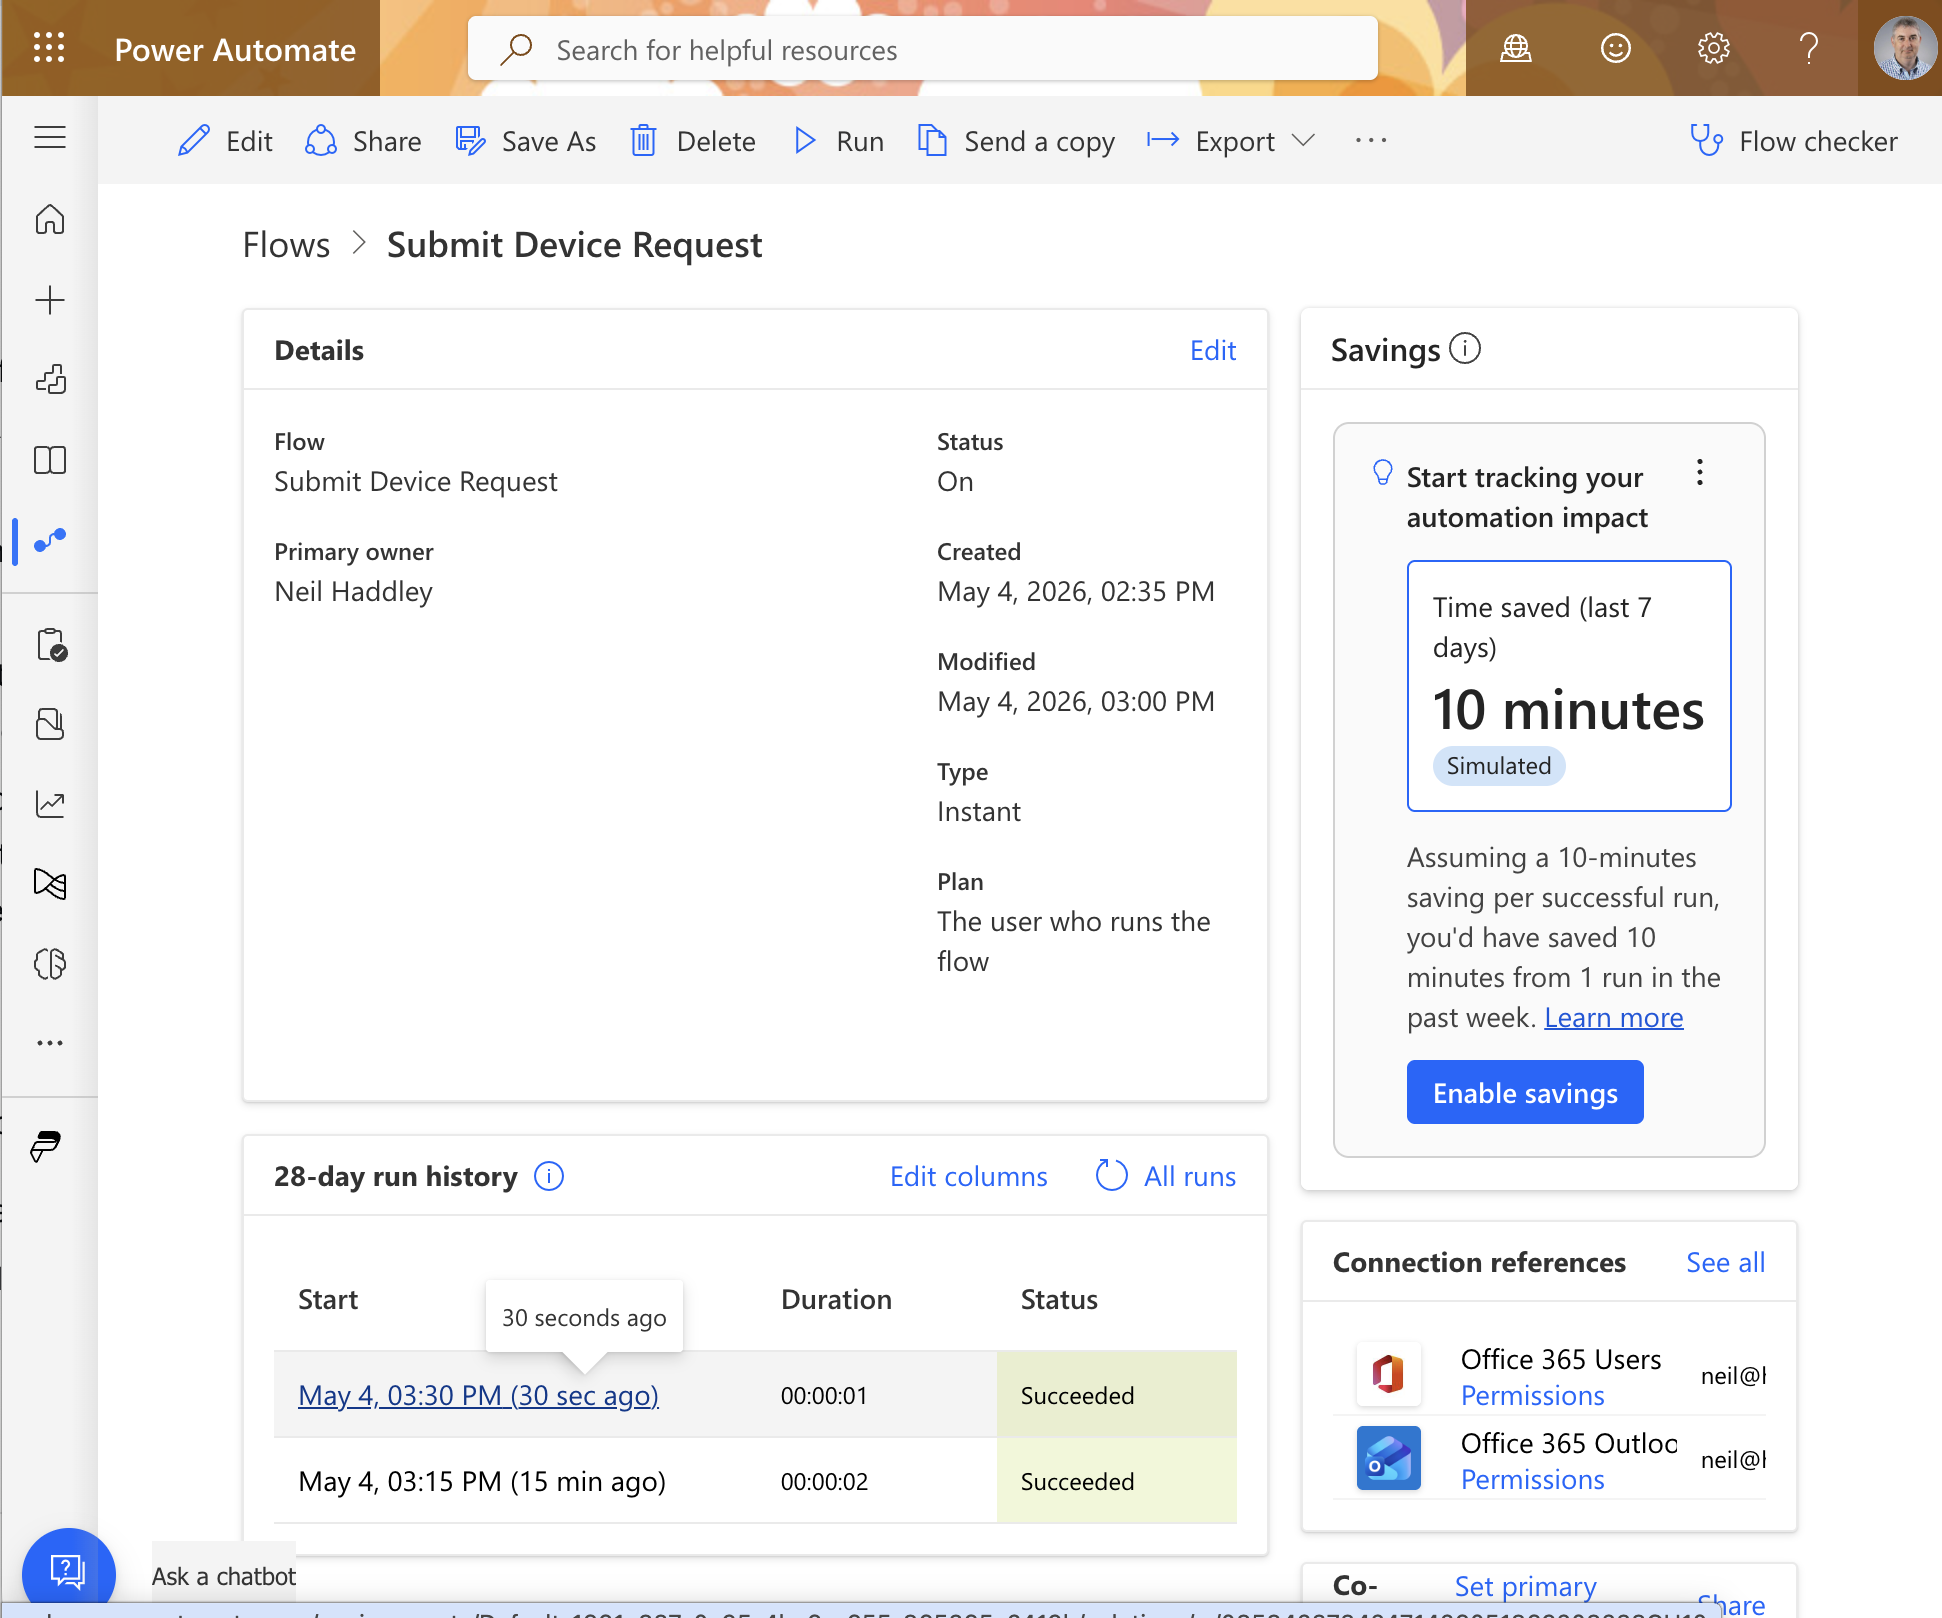Click the Create plus icon in sidebar
The height and width of the screenshot is (1618, 1942).
coord(50,300)
